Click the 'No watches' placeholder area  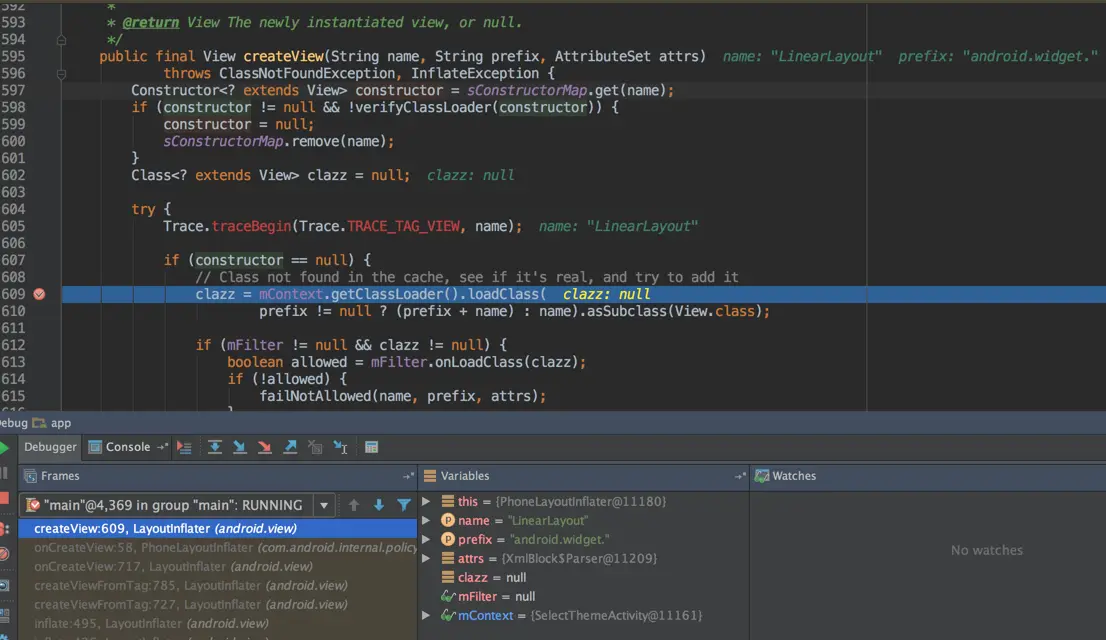tap(986, 550)
